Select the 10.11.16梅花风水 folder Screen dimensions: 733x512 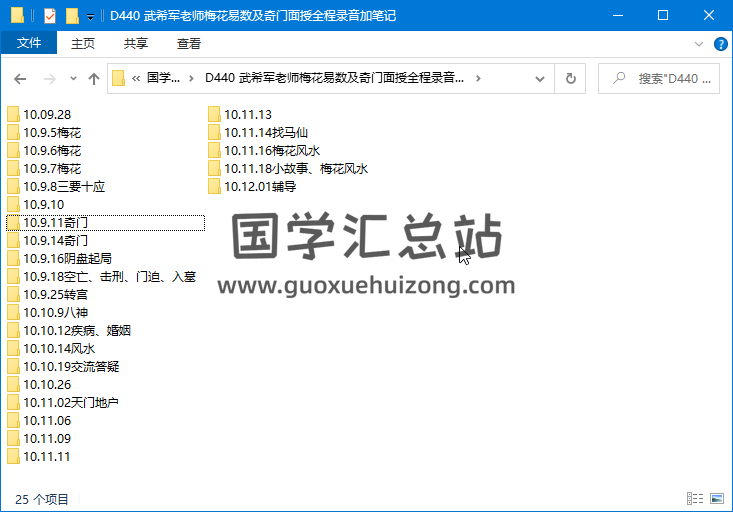pyautogui.click(x=265, y=151)
